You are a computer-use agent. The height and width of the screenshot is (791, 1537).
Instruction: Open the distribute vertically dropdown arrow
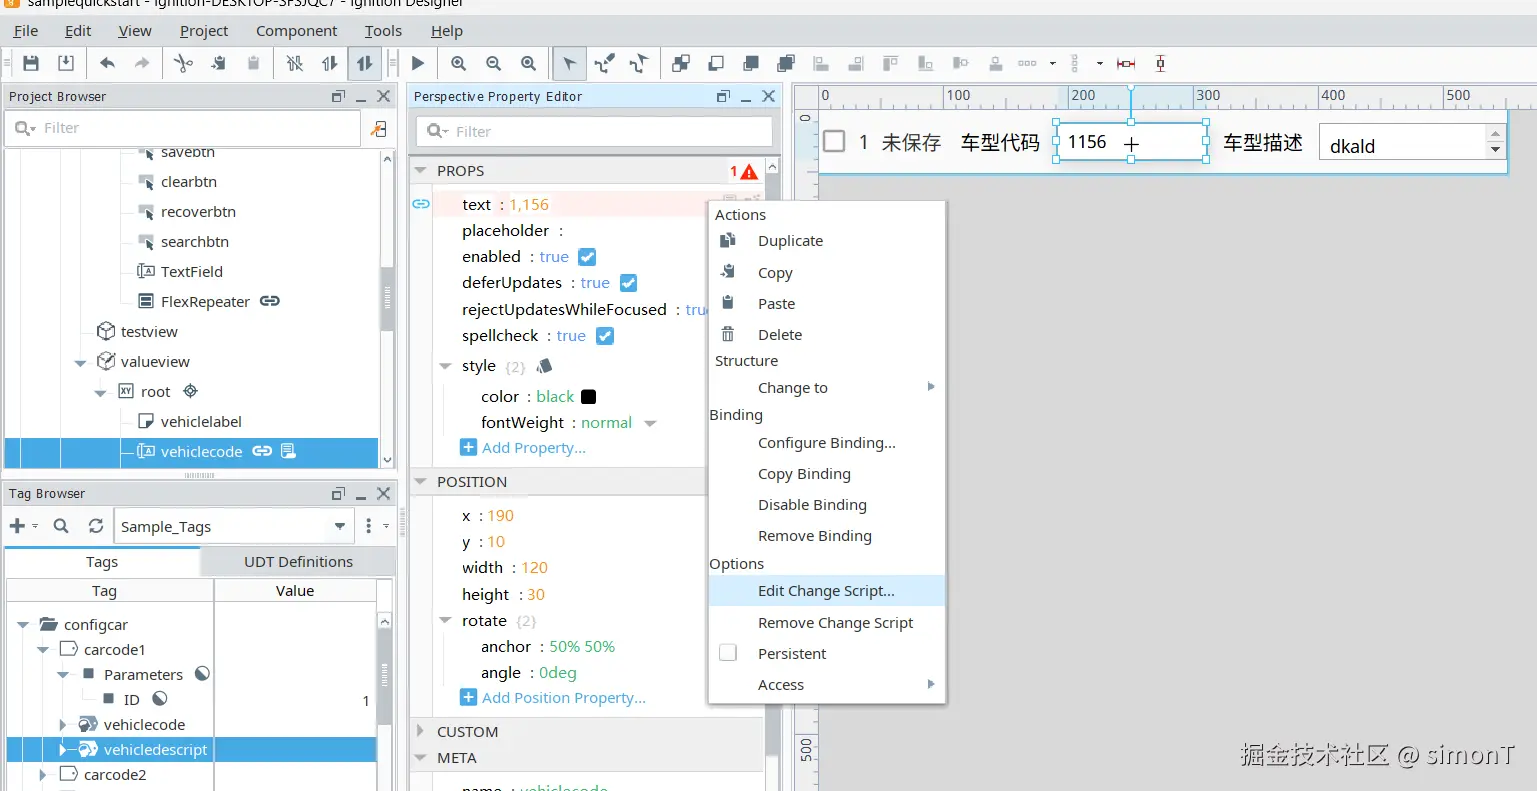point(1099,63)
